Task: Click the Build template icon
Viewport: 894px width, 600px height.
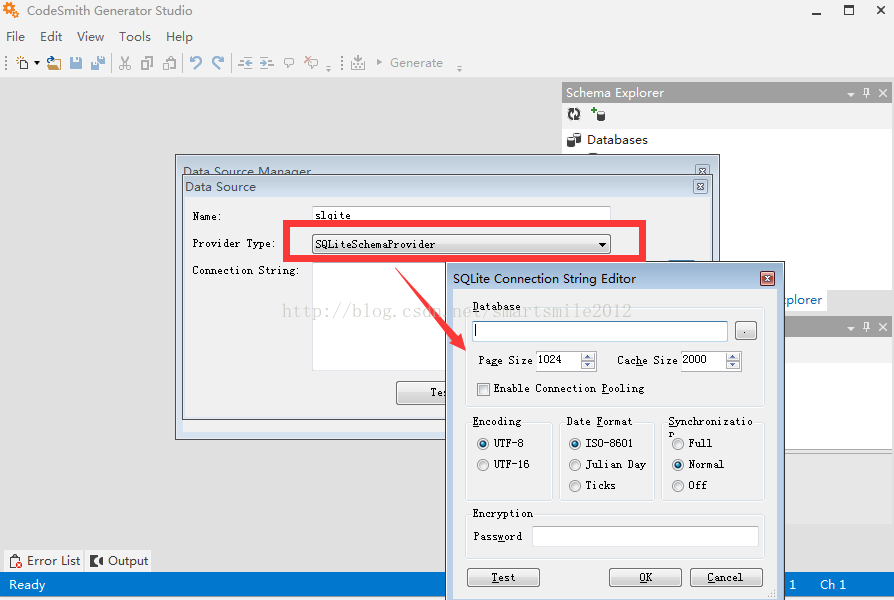Action: tap(358, 63)
